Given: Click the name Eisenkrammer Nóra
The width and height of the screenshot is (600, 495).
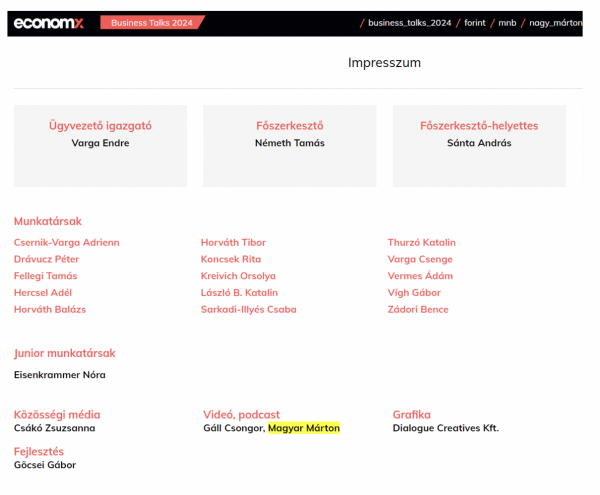Looking at the screenshot, I should point(60,375).
